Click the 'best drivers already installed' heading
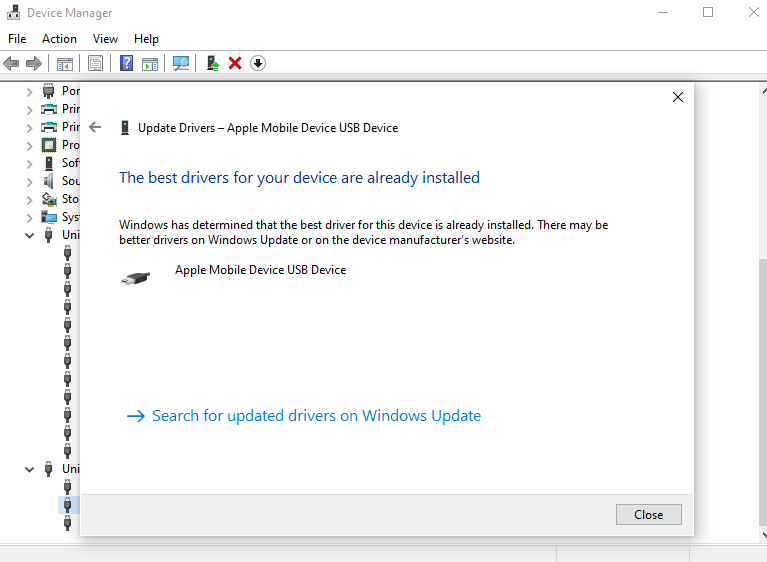767x562 pixels. tap(299, 178)
